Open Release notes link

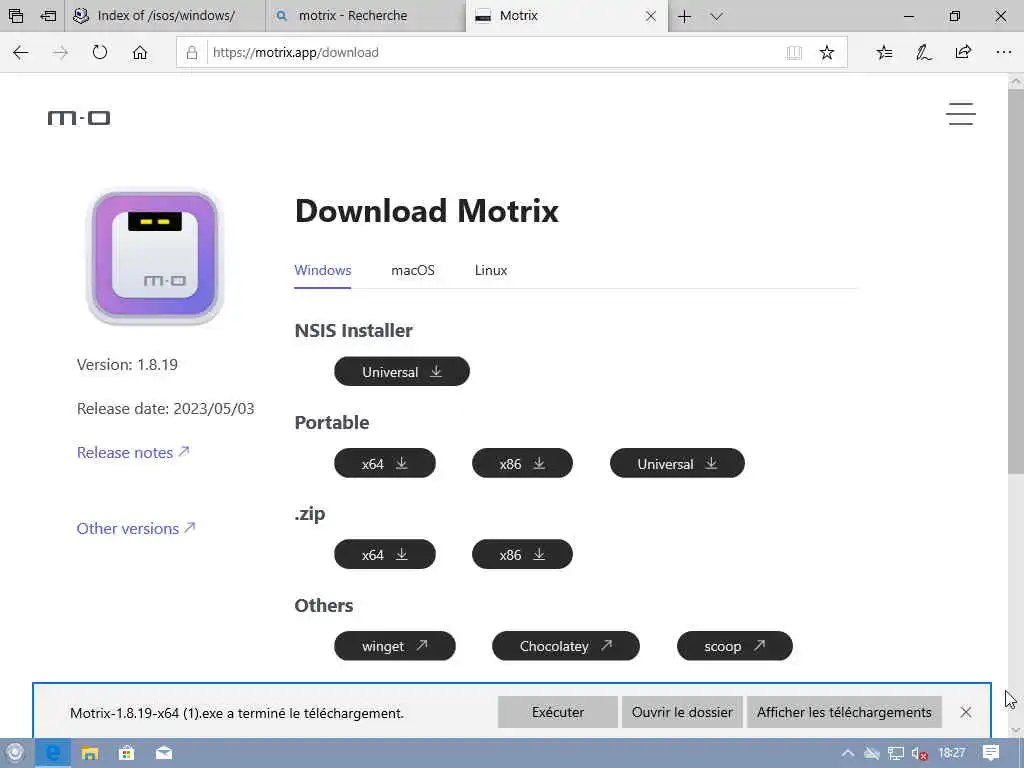133,453
